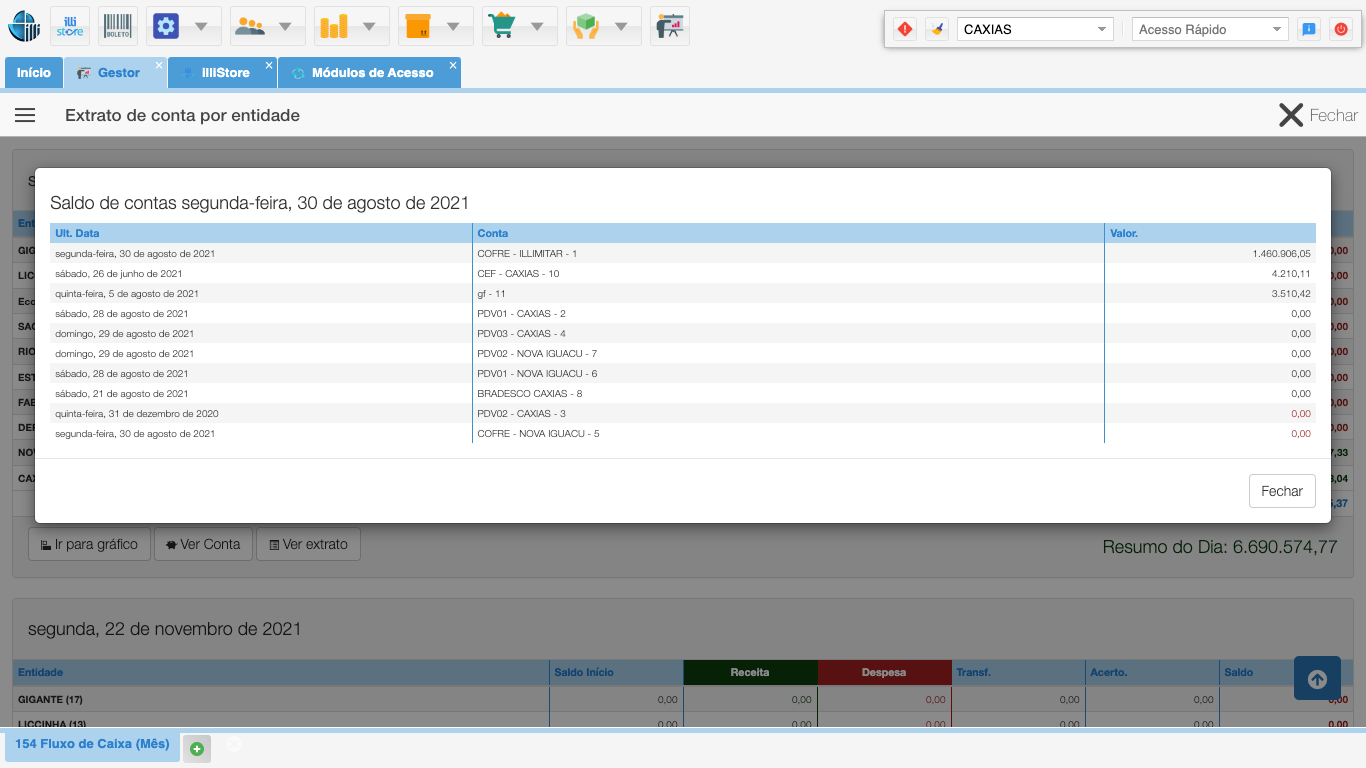
Task: Expand the shopping cart menu dropdown
Action: click(537, 26)
